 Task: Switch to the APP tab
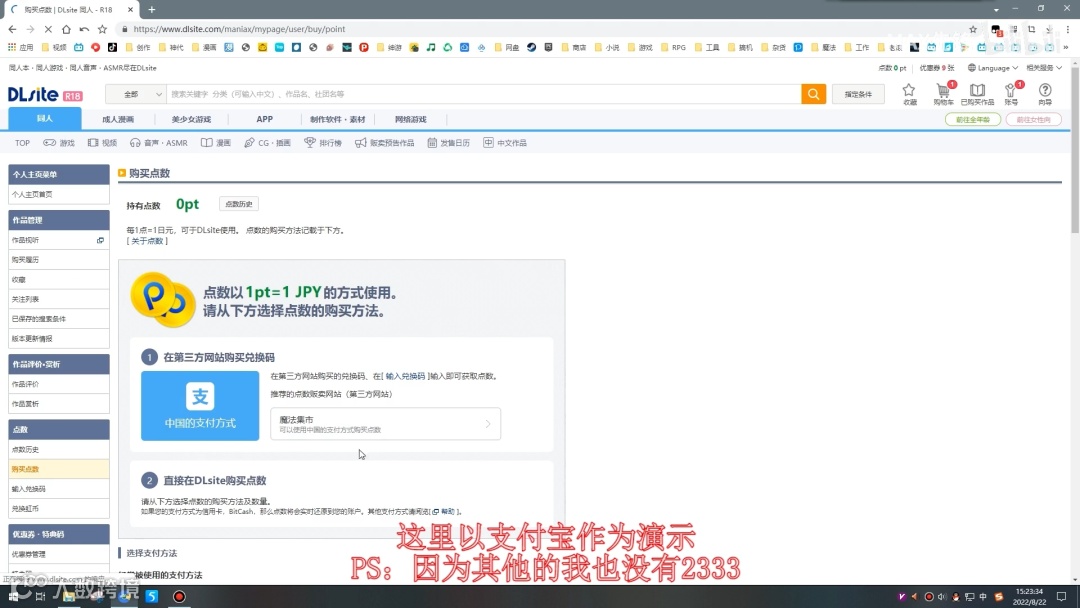point(264,119)
